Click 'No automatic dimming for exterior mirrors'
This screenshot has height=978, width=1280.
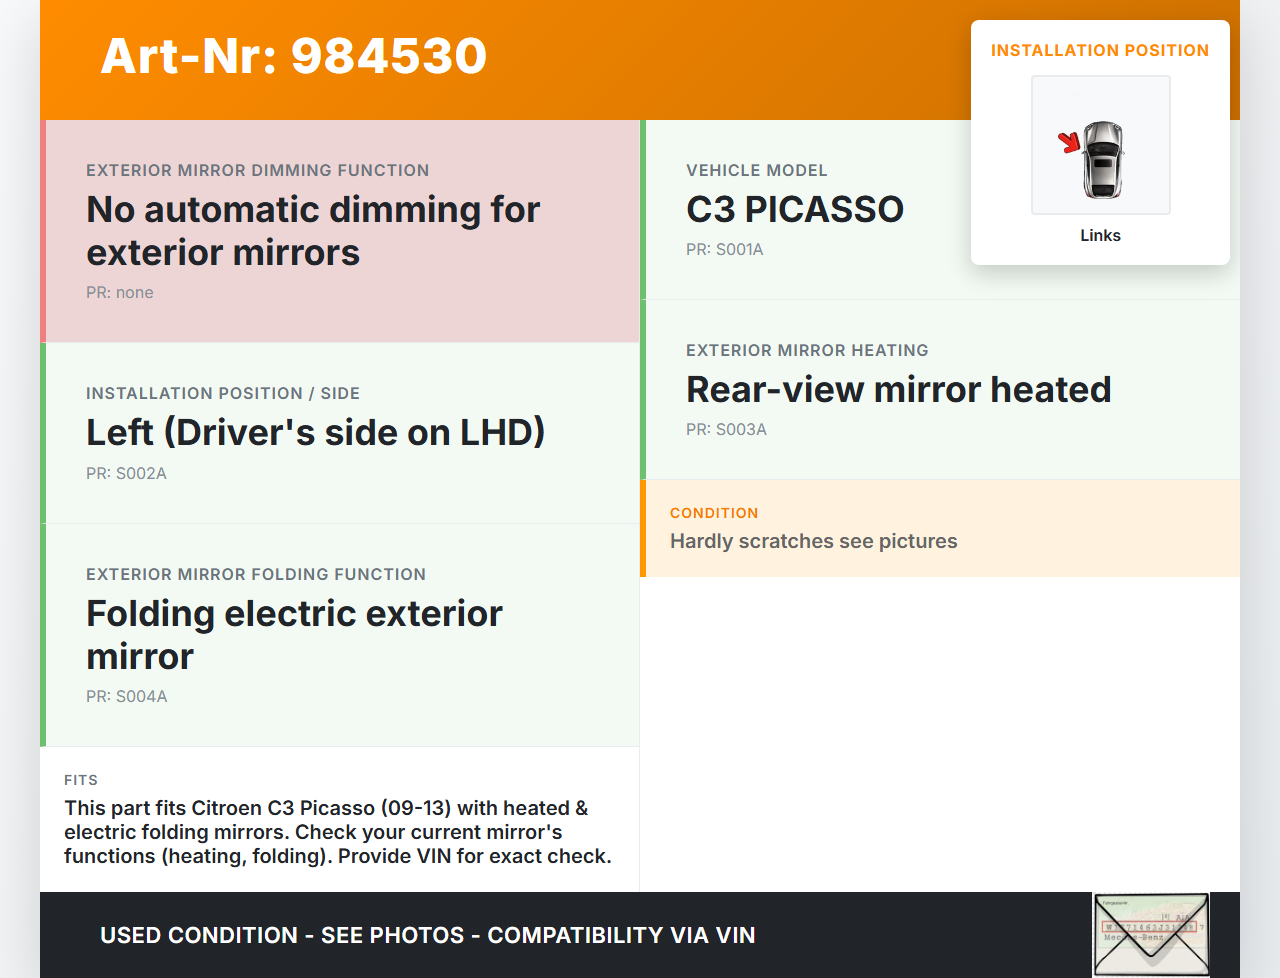(313, 231)
